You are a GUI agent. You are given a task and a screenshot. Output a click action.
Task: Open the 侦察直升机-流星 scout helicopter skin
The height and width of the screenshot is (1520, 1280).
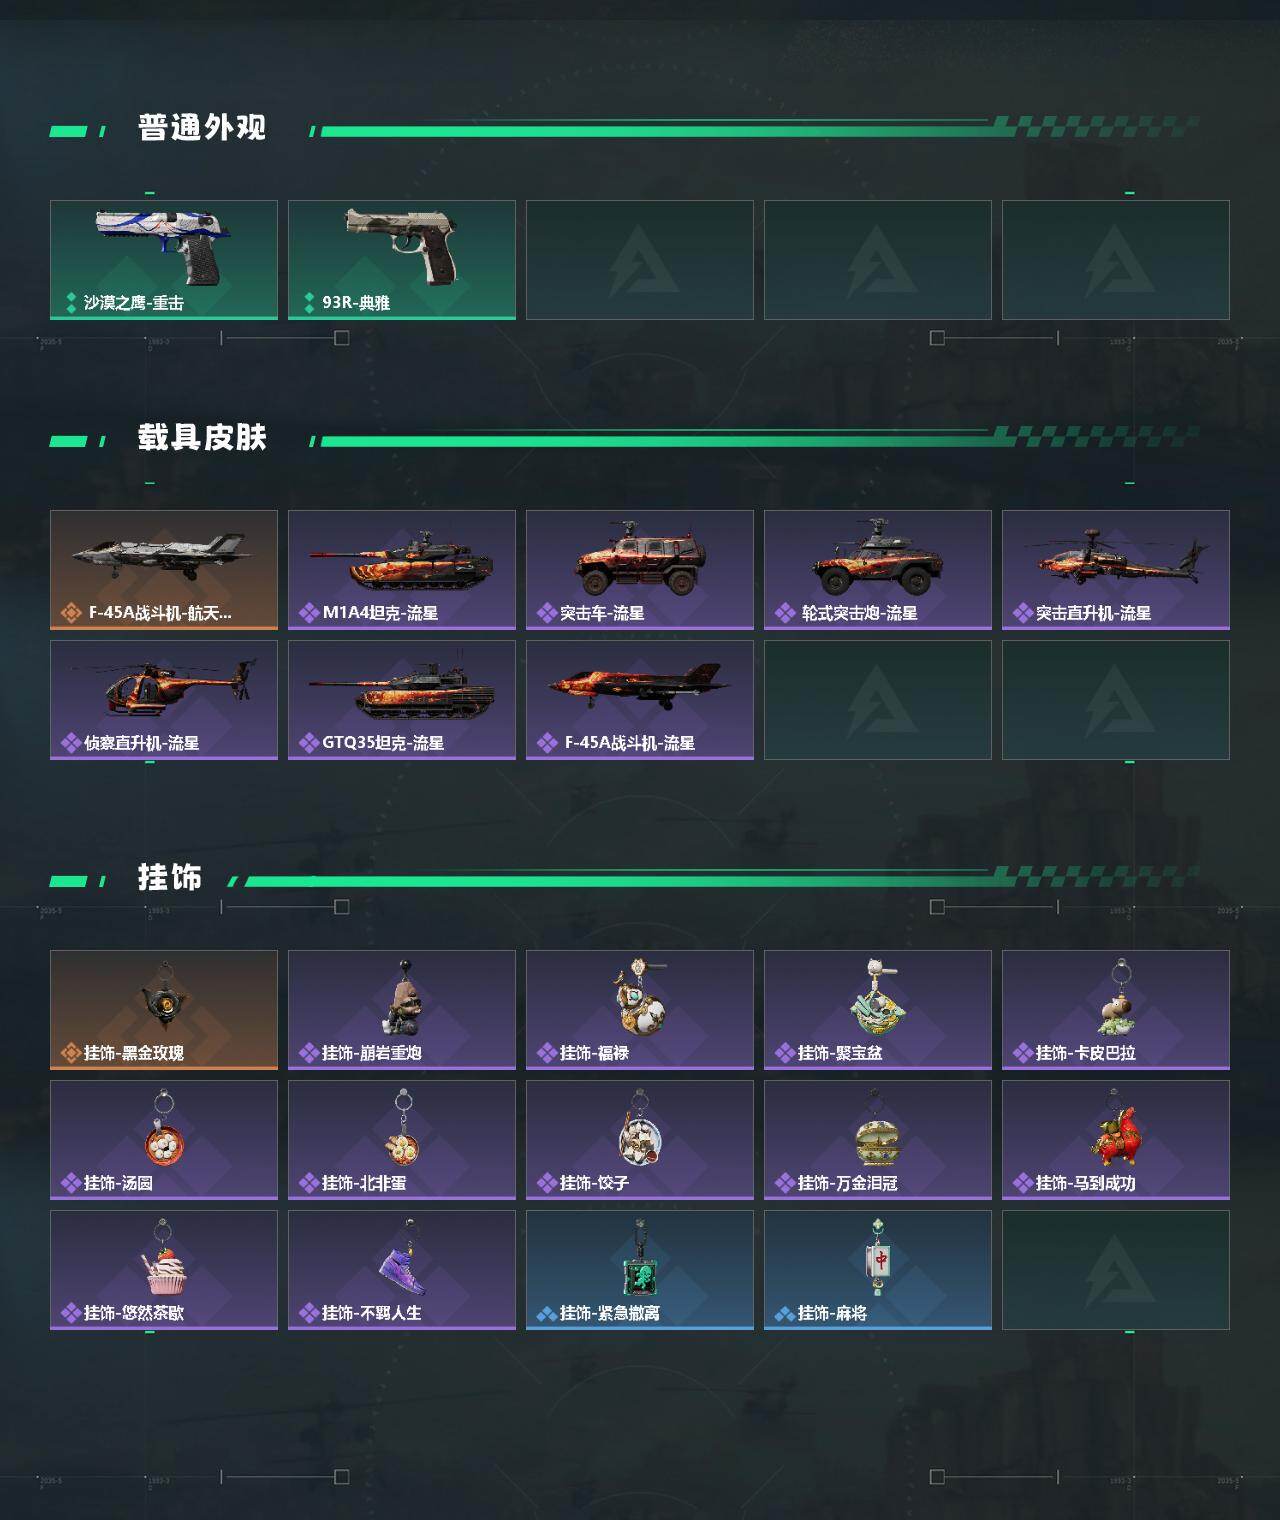(x=164, y=700)
